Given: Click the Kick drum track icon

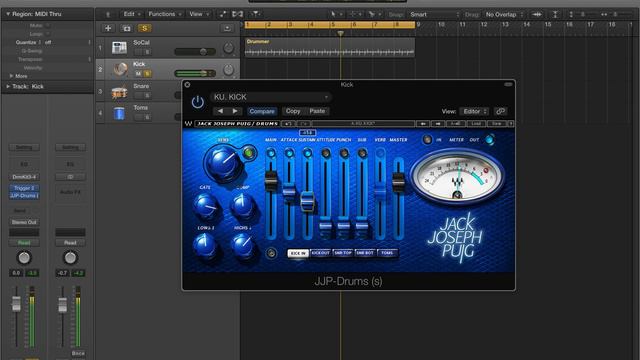Looking at the screenshot, I should 120,69.
